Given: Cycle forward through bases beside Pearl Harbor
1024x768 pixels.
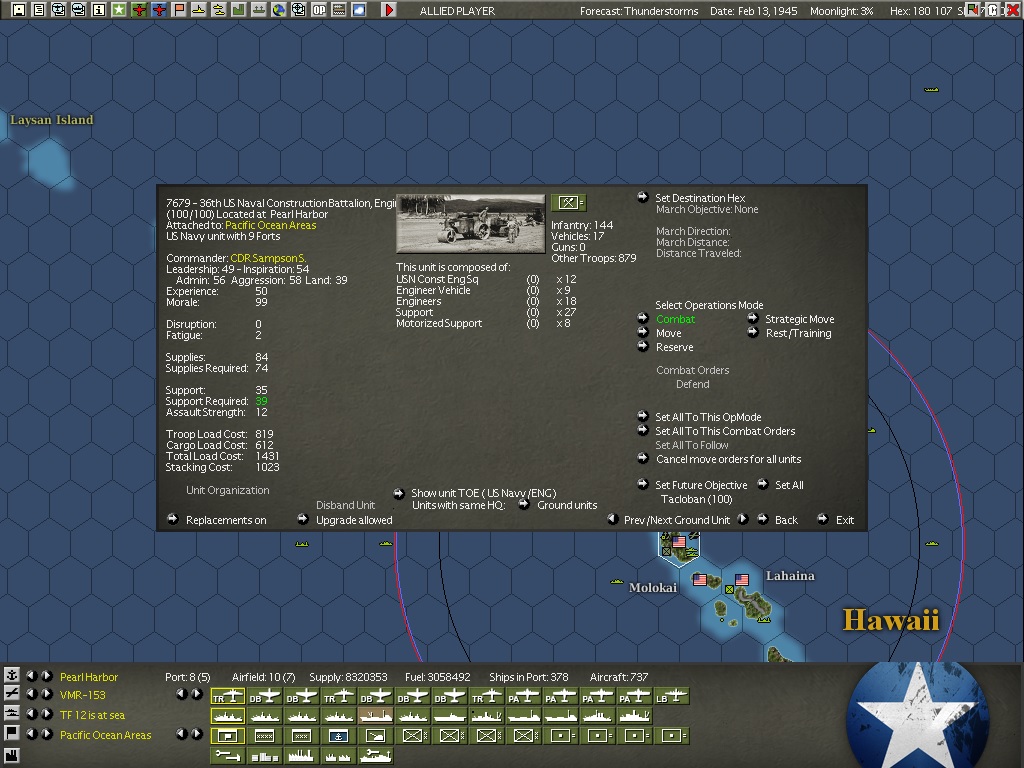Looking at the screenshot, I should (x=46, y=677).
